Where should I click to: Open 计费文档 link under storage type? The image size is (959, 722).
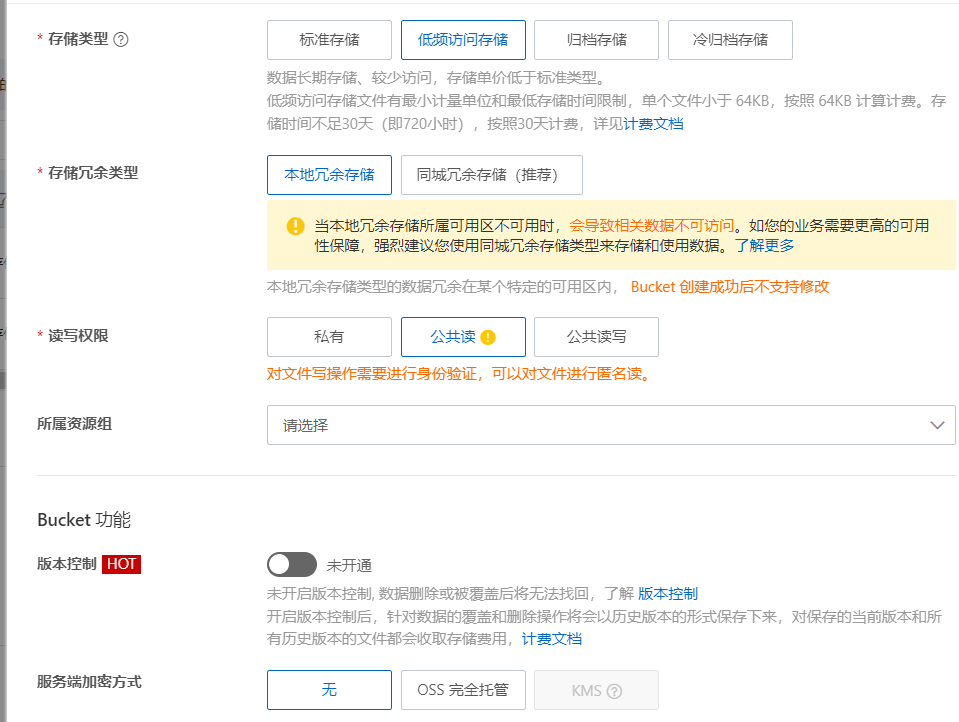click(654, 124)
